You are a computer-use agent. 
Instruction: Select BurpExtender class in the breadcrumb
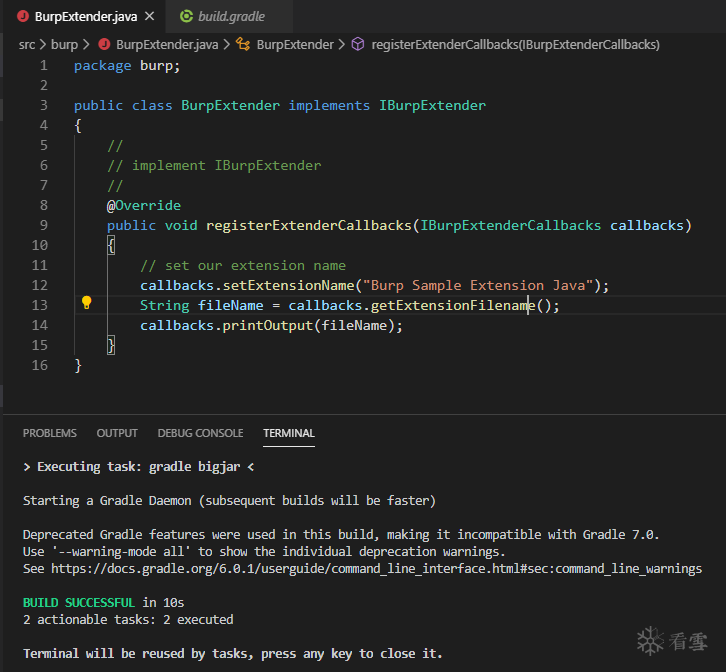[295, 44]
